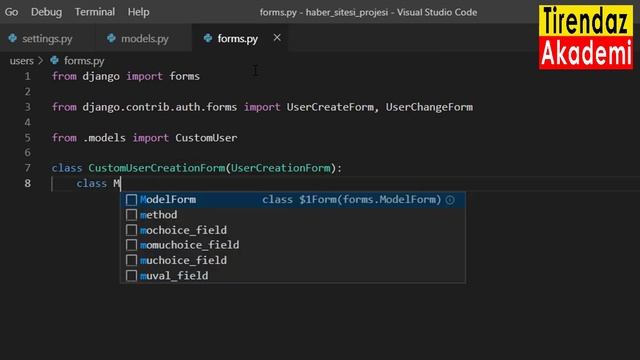This screenshot has height=360, width=640.
Task: Click the Python icon on models.py tab
Action: click(111, 38)
